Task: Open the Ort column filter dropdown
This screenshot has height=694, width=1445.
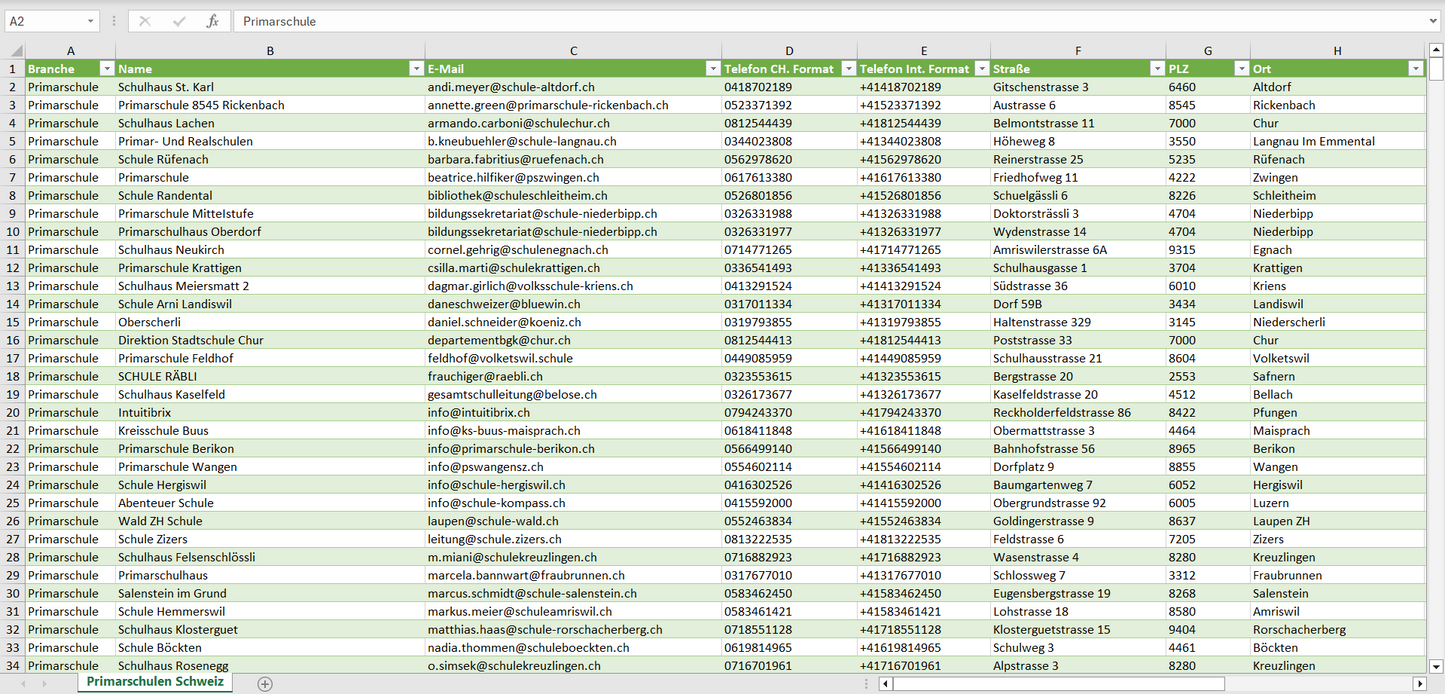Action: pyautogui.click(x=1415, y=69)
